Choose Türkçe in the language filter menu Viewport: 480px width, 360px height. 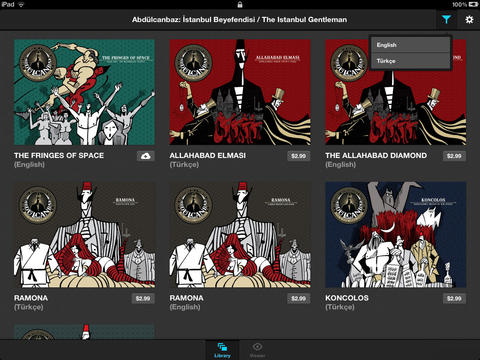tap(410, 61)
